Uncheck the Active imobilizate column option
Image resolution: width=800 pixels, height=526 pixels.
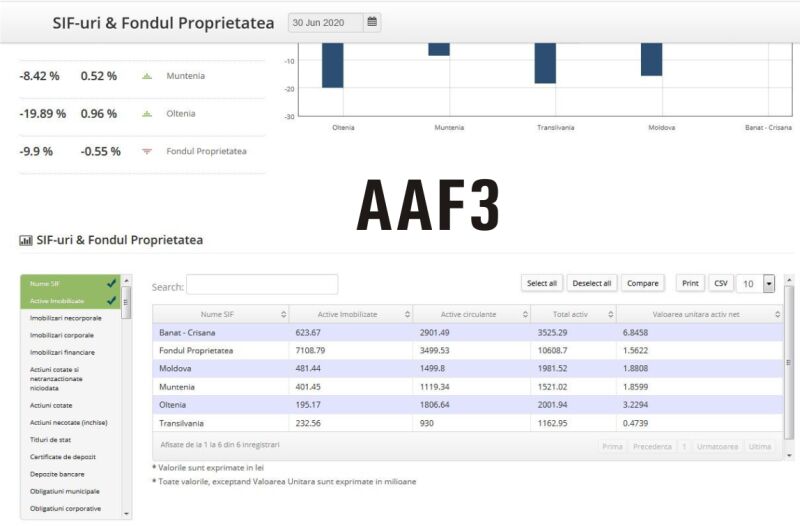point(70,301)
